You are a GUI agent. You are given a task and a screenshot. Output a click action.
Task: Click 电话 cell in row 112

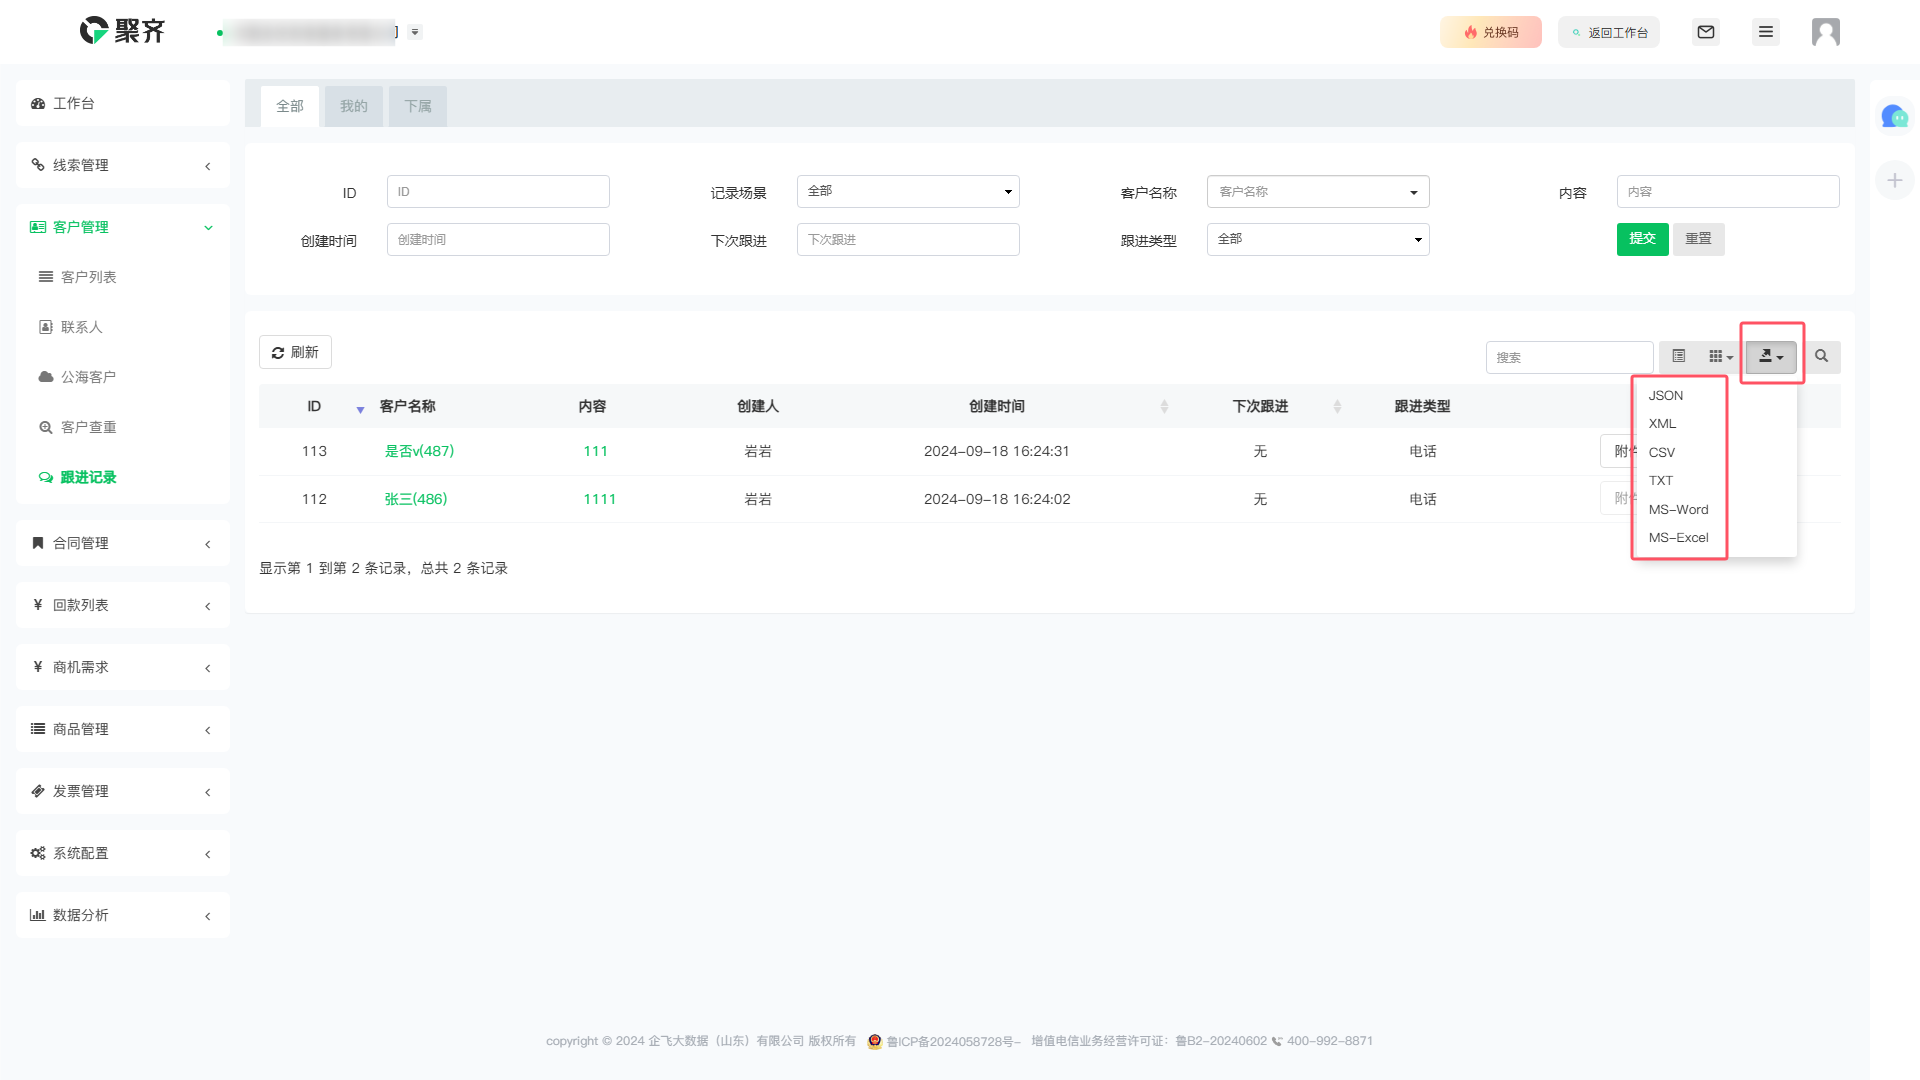click(x=1423, y=499)
